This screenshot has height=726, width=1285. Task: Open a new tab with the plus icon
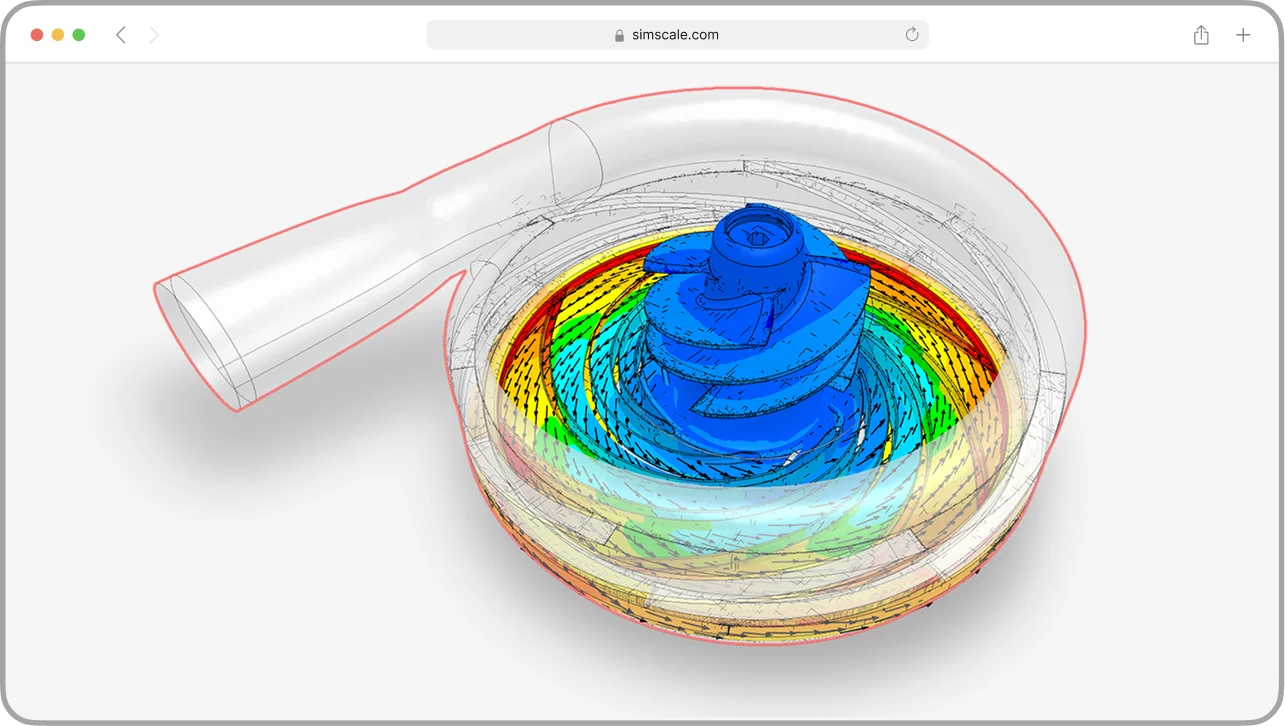coord(1243,34)
